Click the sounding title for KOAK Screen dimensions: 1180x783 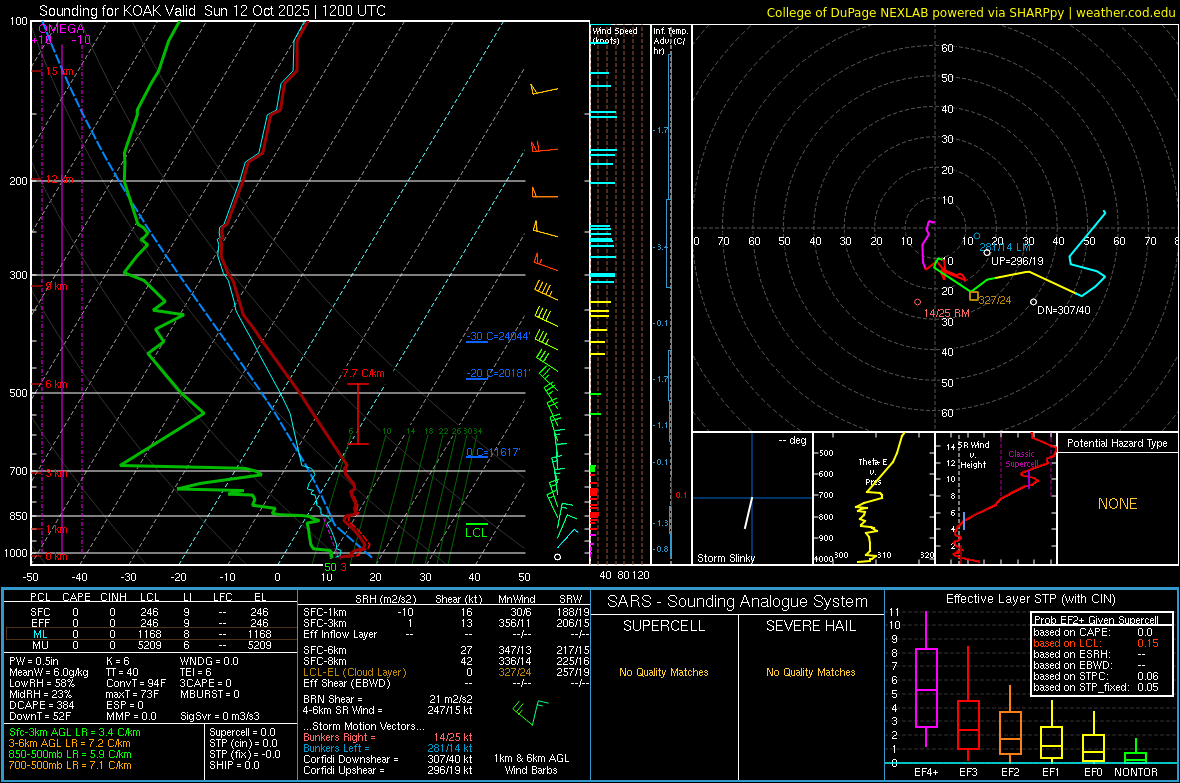(x=212, y=11)
